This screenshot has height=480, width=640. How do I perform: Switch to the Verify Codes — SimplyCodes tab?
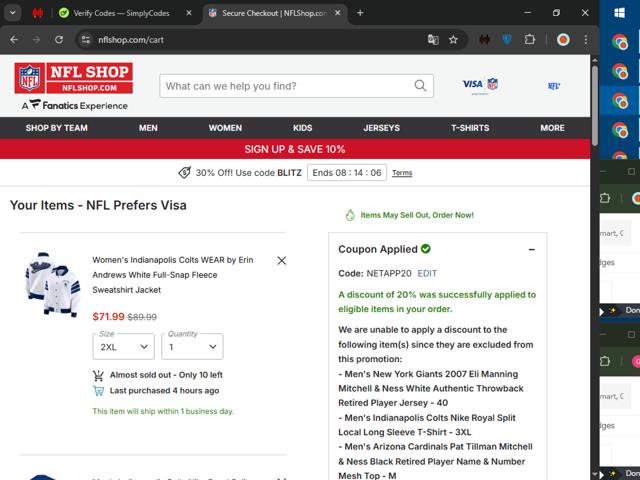(x=121, y=13)
